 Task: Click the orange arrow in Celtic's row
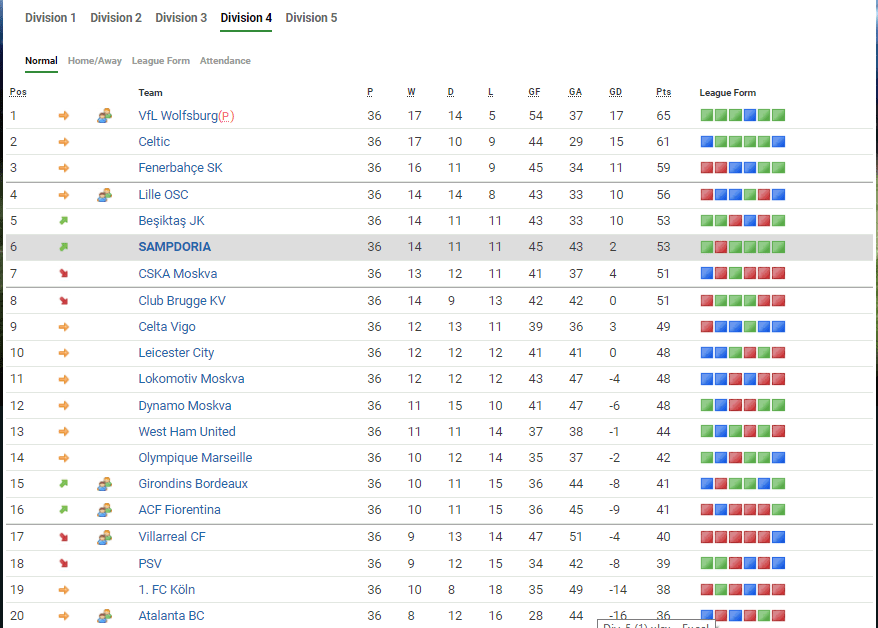click(x=64, y=142)
